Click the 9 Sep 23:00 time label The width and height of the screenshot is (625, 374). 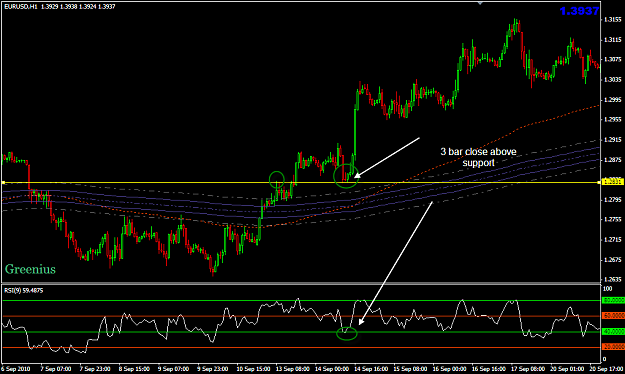point(213,369)
